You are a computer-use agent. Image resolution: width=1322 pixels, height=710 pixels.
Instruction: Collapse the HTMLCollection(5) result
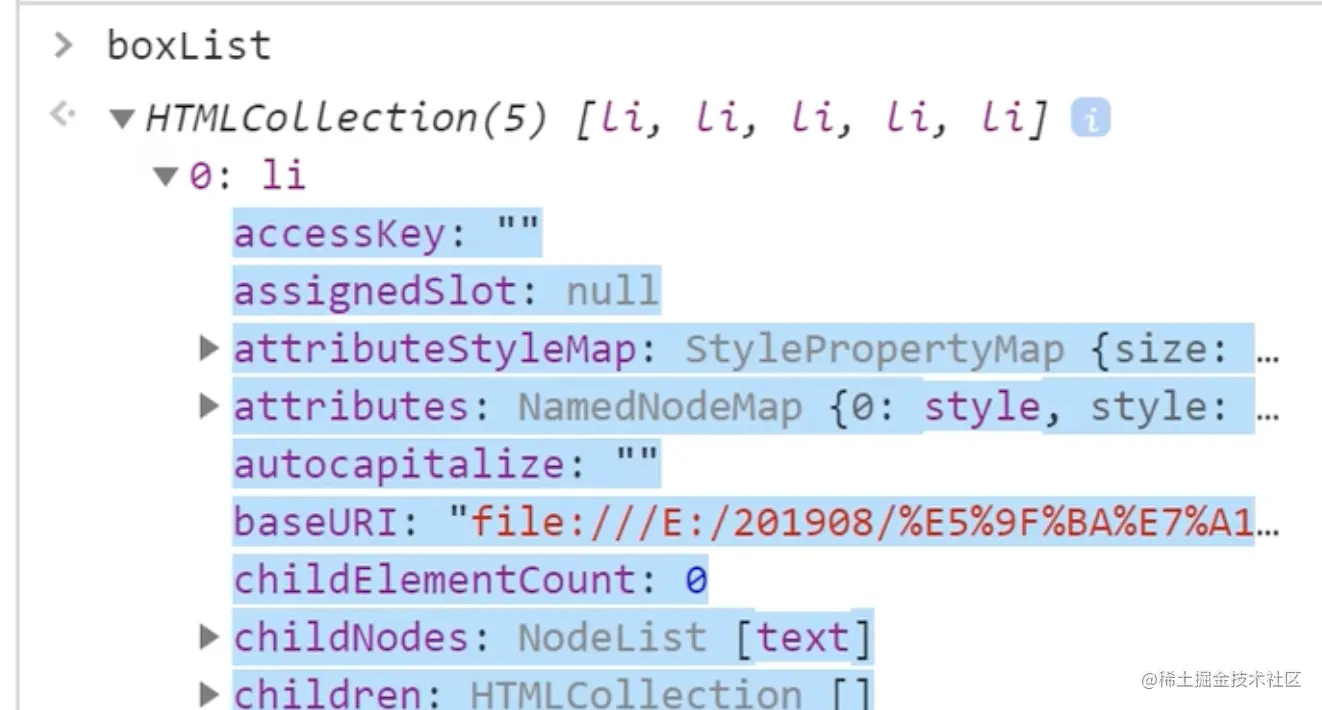pyautogui.click(x=123, y=120)
